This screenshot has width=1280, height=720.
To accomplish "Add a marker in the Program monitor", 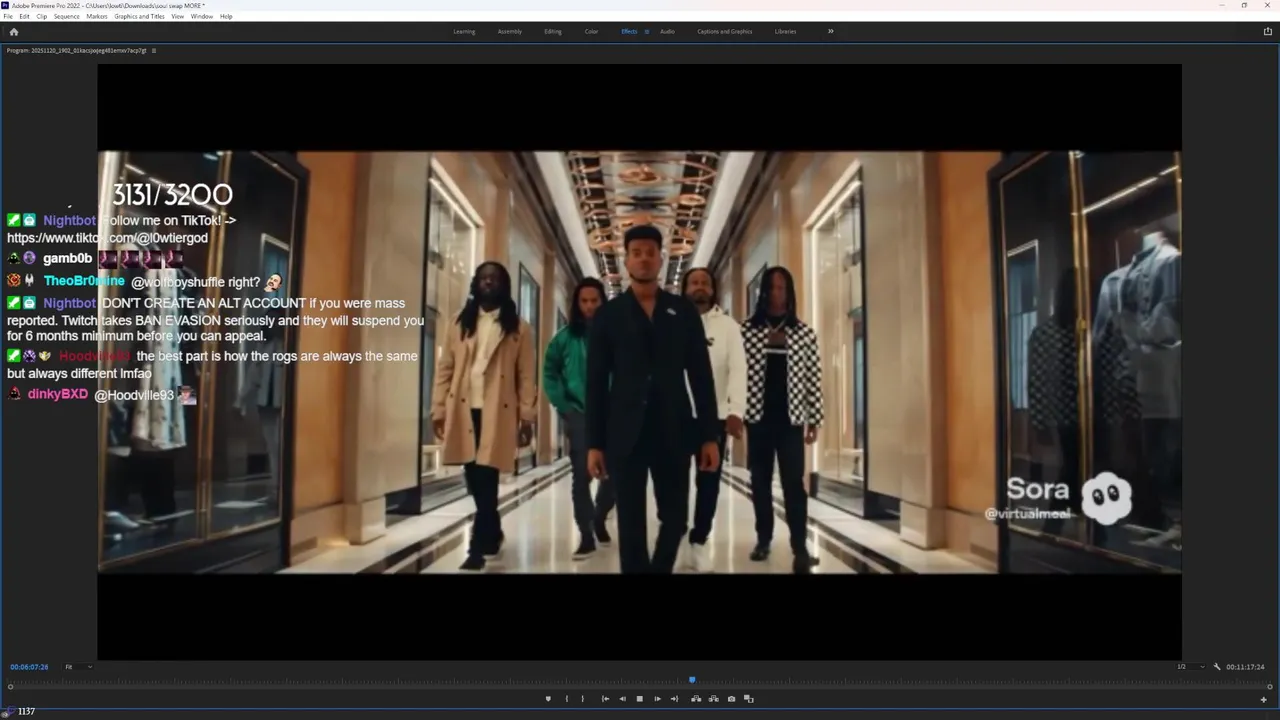I will pyautogui.click(x=548, y=699).
